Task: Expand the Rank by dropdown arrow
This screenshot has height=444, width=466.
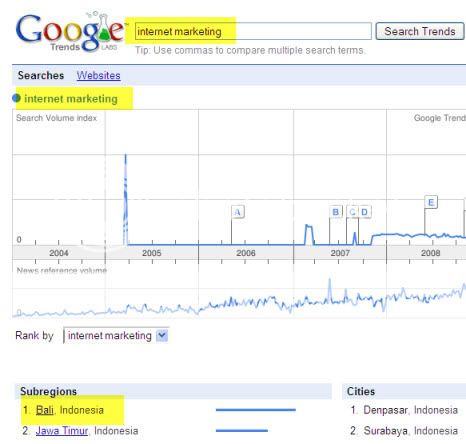Action: [x=162, y=335]
